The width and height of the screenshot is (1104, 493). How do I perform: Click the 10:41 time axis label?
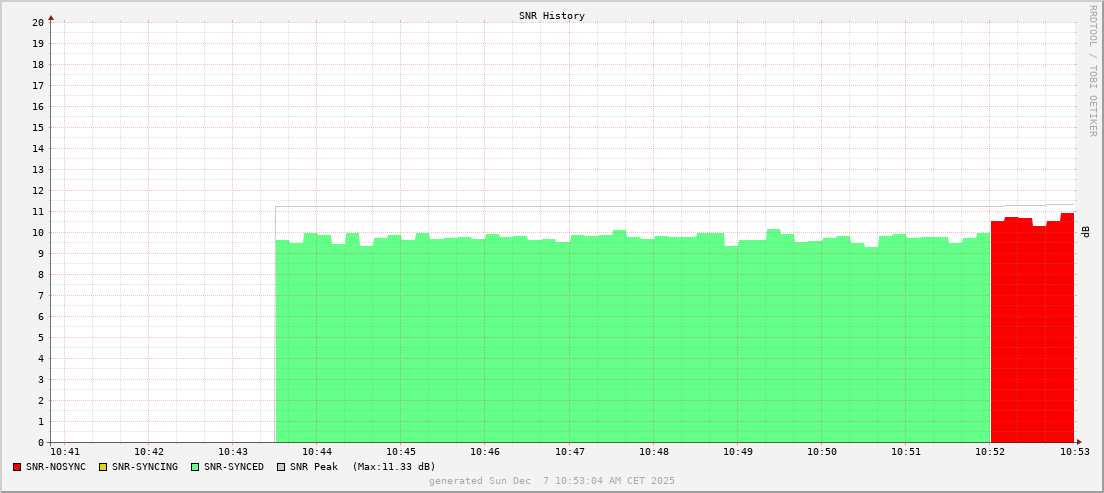[x=64, y=453]
